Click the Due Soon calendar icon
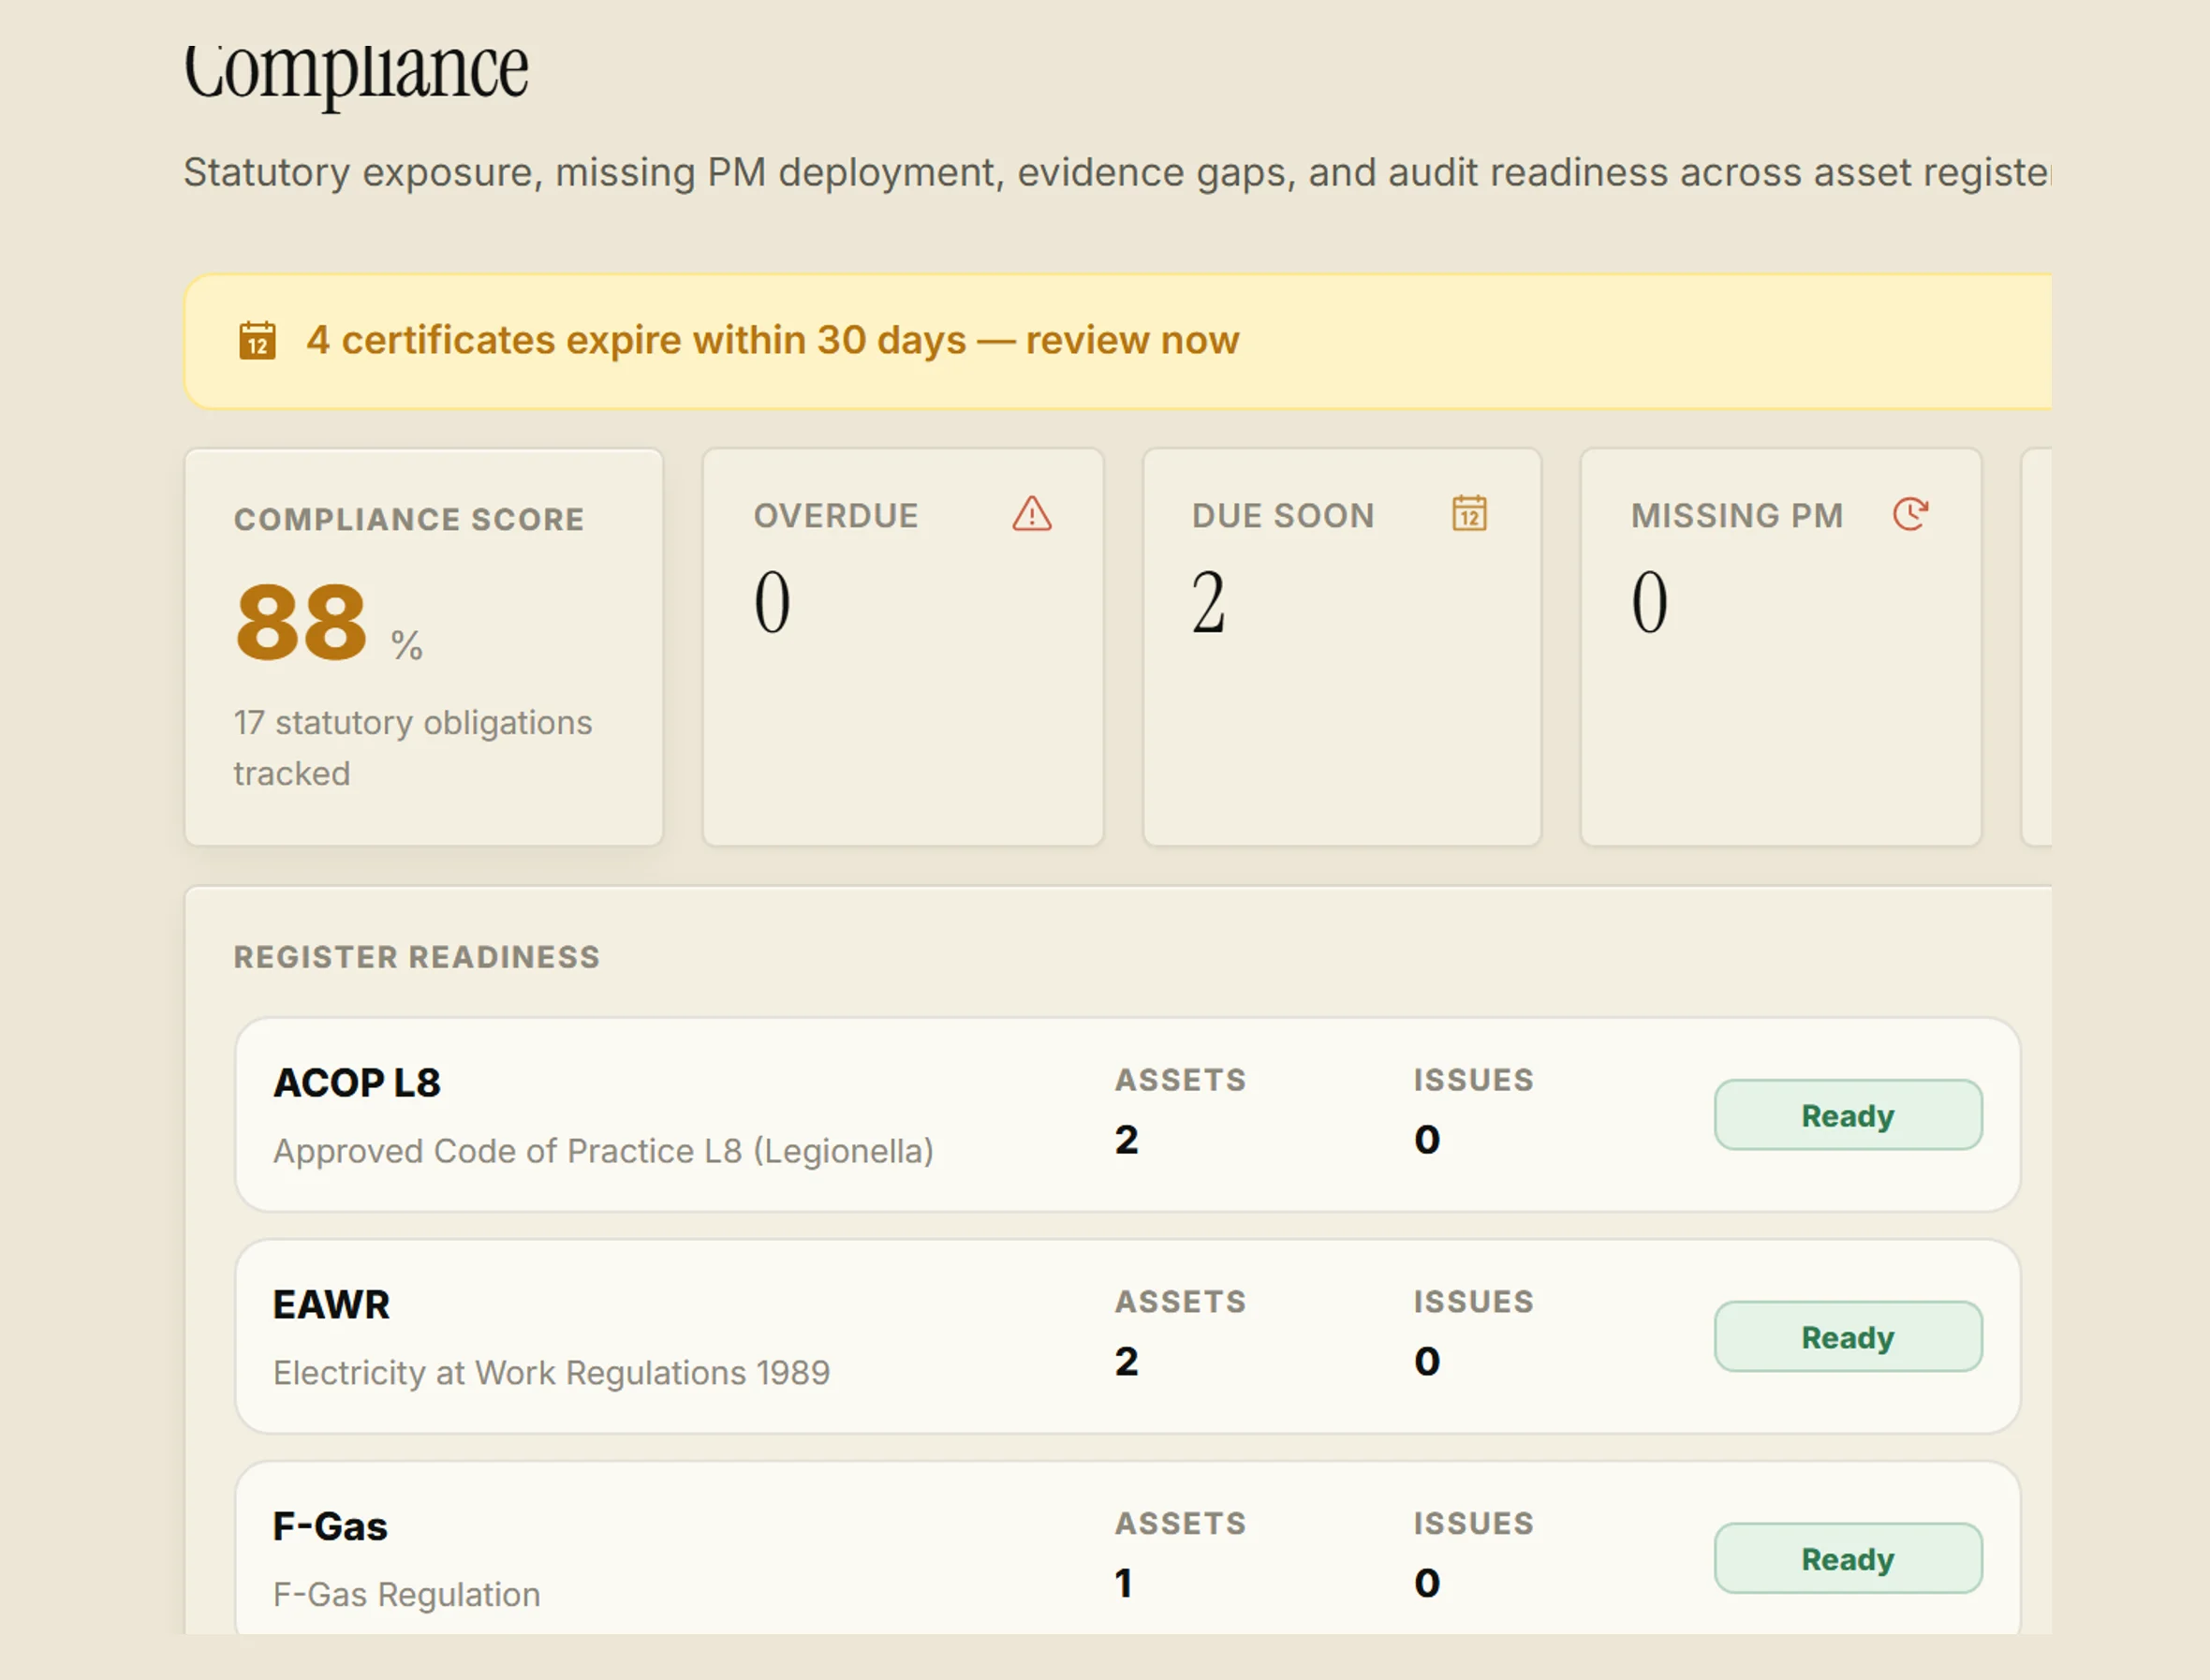The height and width of the screenshot is (1680, 2210). (1469, 513)
